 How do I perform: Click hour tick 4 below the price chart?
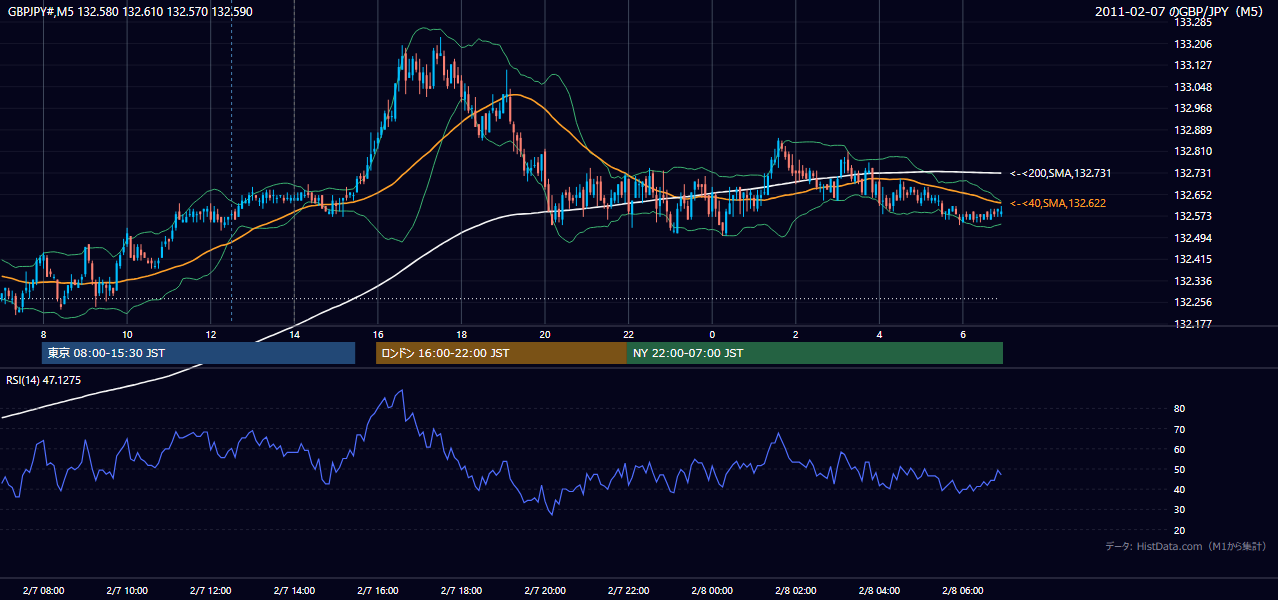point(879,333)
